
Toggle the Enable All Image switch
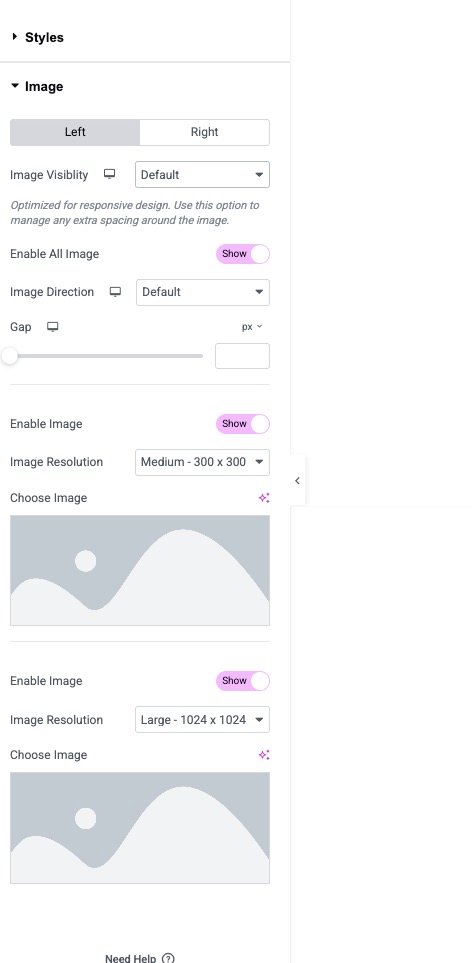coord(242,254)
